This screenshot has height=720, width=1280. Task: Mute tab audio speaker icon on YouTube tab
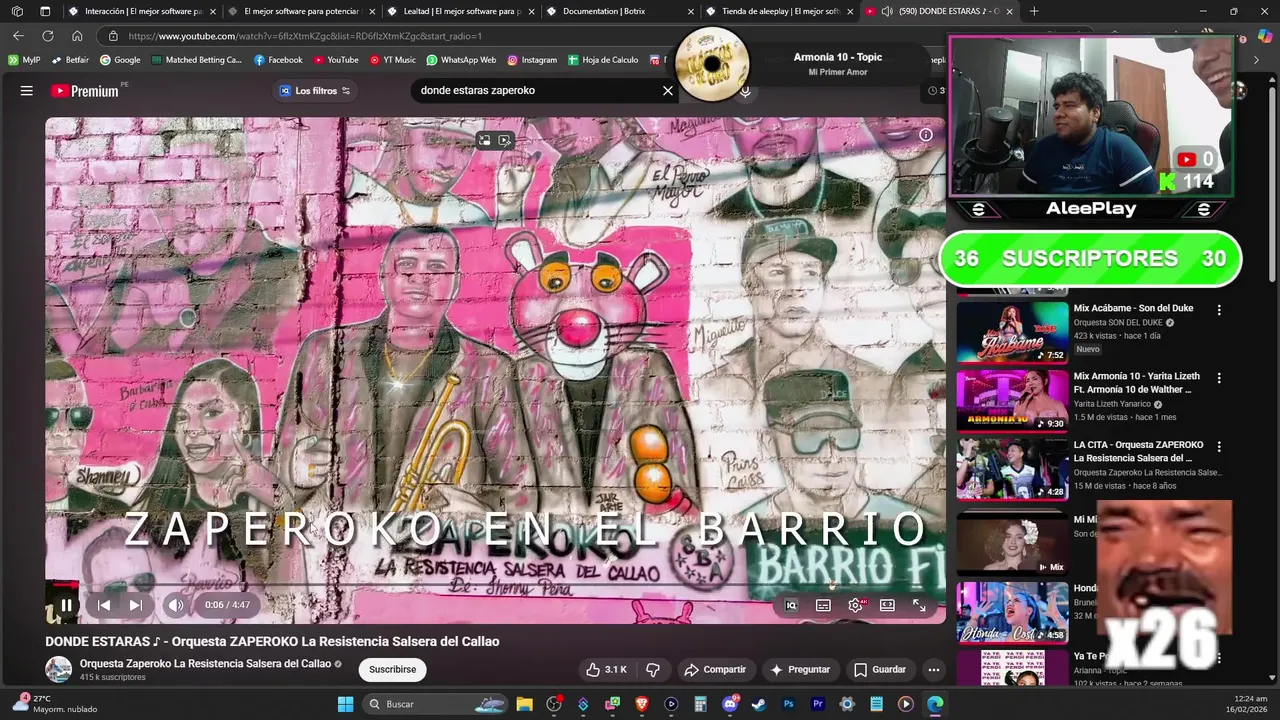coord(887,12)
